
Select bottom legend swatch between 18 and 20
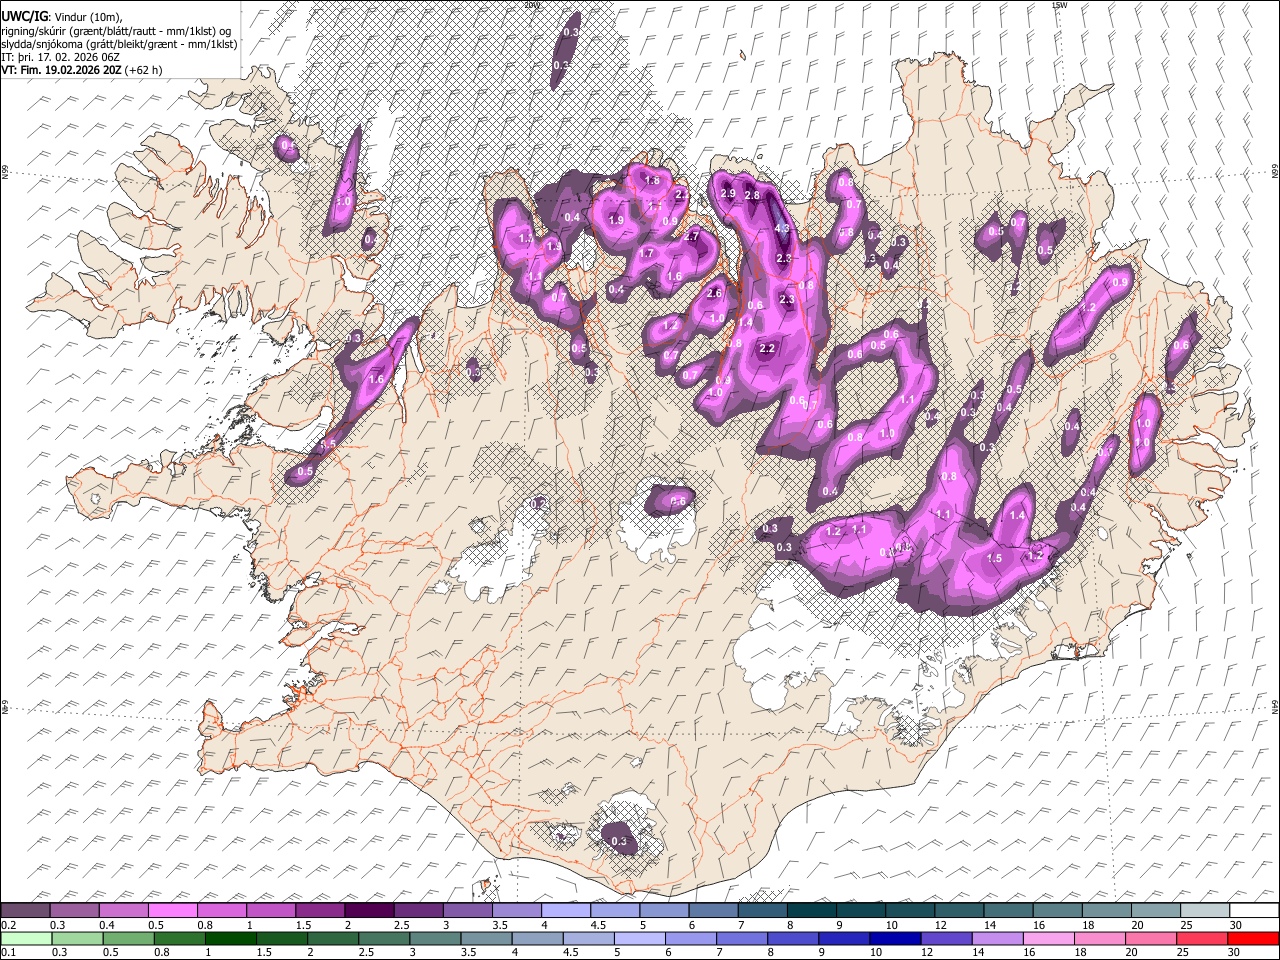click(1099, 938)
